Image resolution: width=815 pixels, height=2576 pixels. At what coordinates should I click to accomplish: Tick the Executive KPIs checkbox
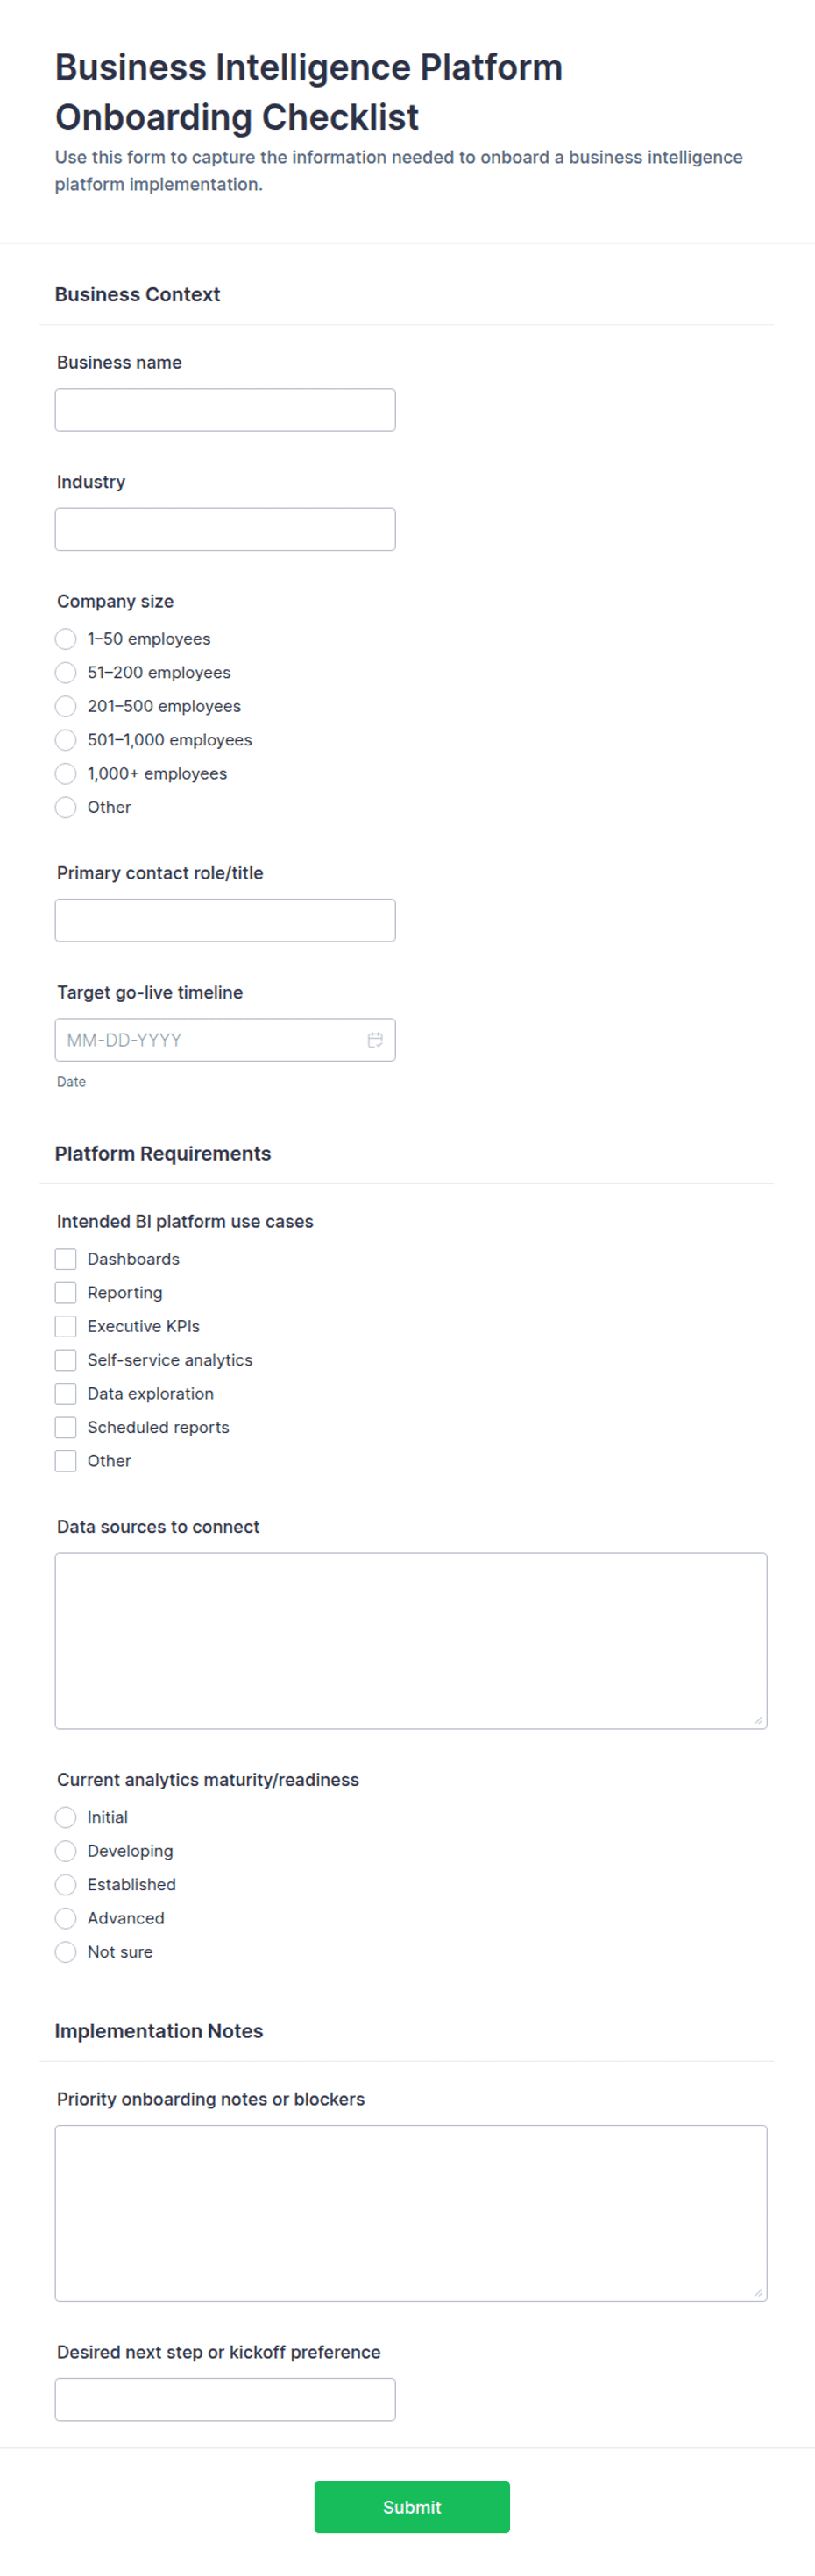pyautogui.click(x=66, y=1326)
